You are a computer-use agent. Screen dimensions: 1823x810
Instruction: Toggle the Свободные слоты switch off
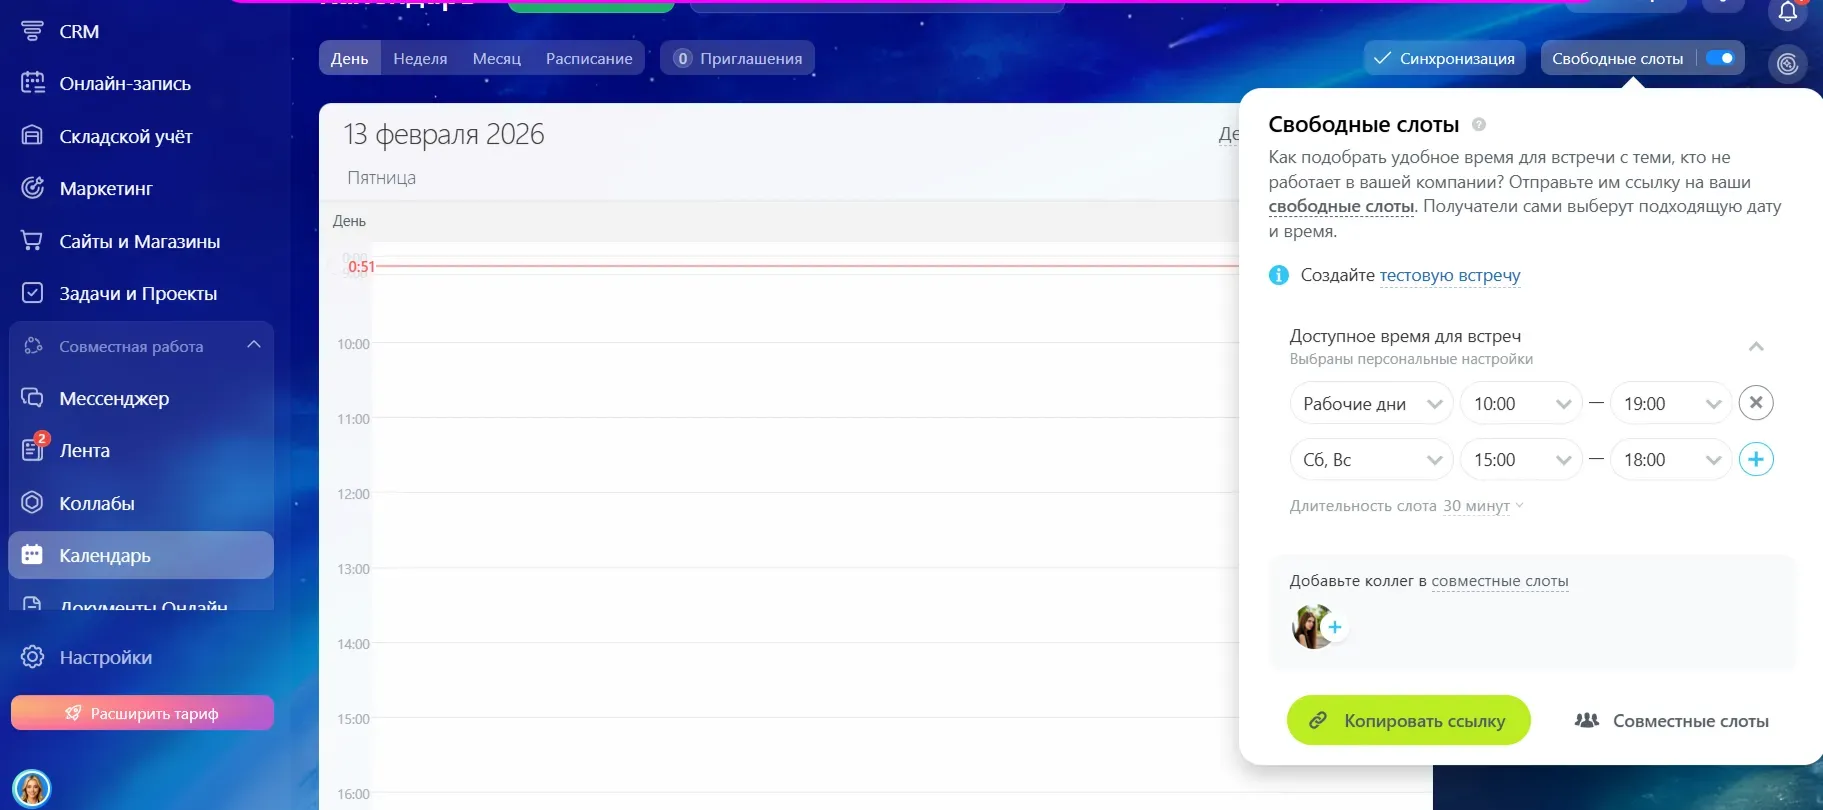tap(1720, 58)
